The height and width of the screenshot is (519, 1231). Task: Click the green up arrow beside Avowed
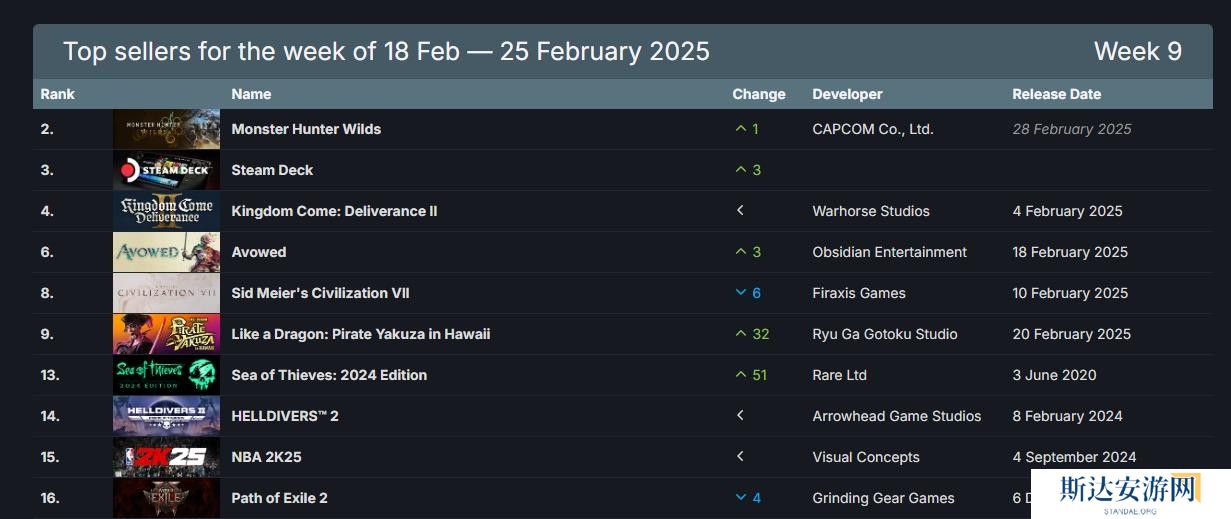click(x=741, y=252)
